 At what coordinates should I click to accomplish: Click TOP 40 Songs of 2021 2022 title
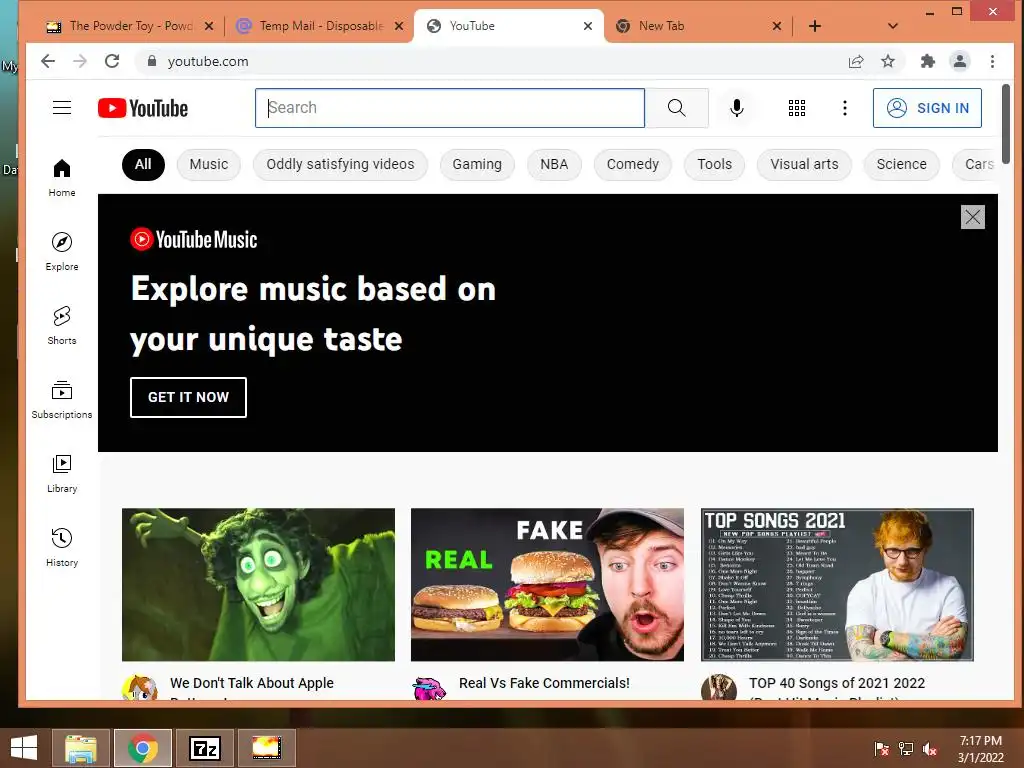[837, 683]
